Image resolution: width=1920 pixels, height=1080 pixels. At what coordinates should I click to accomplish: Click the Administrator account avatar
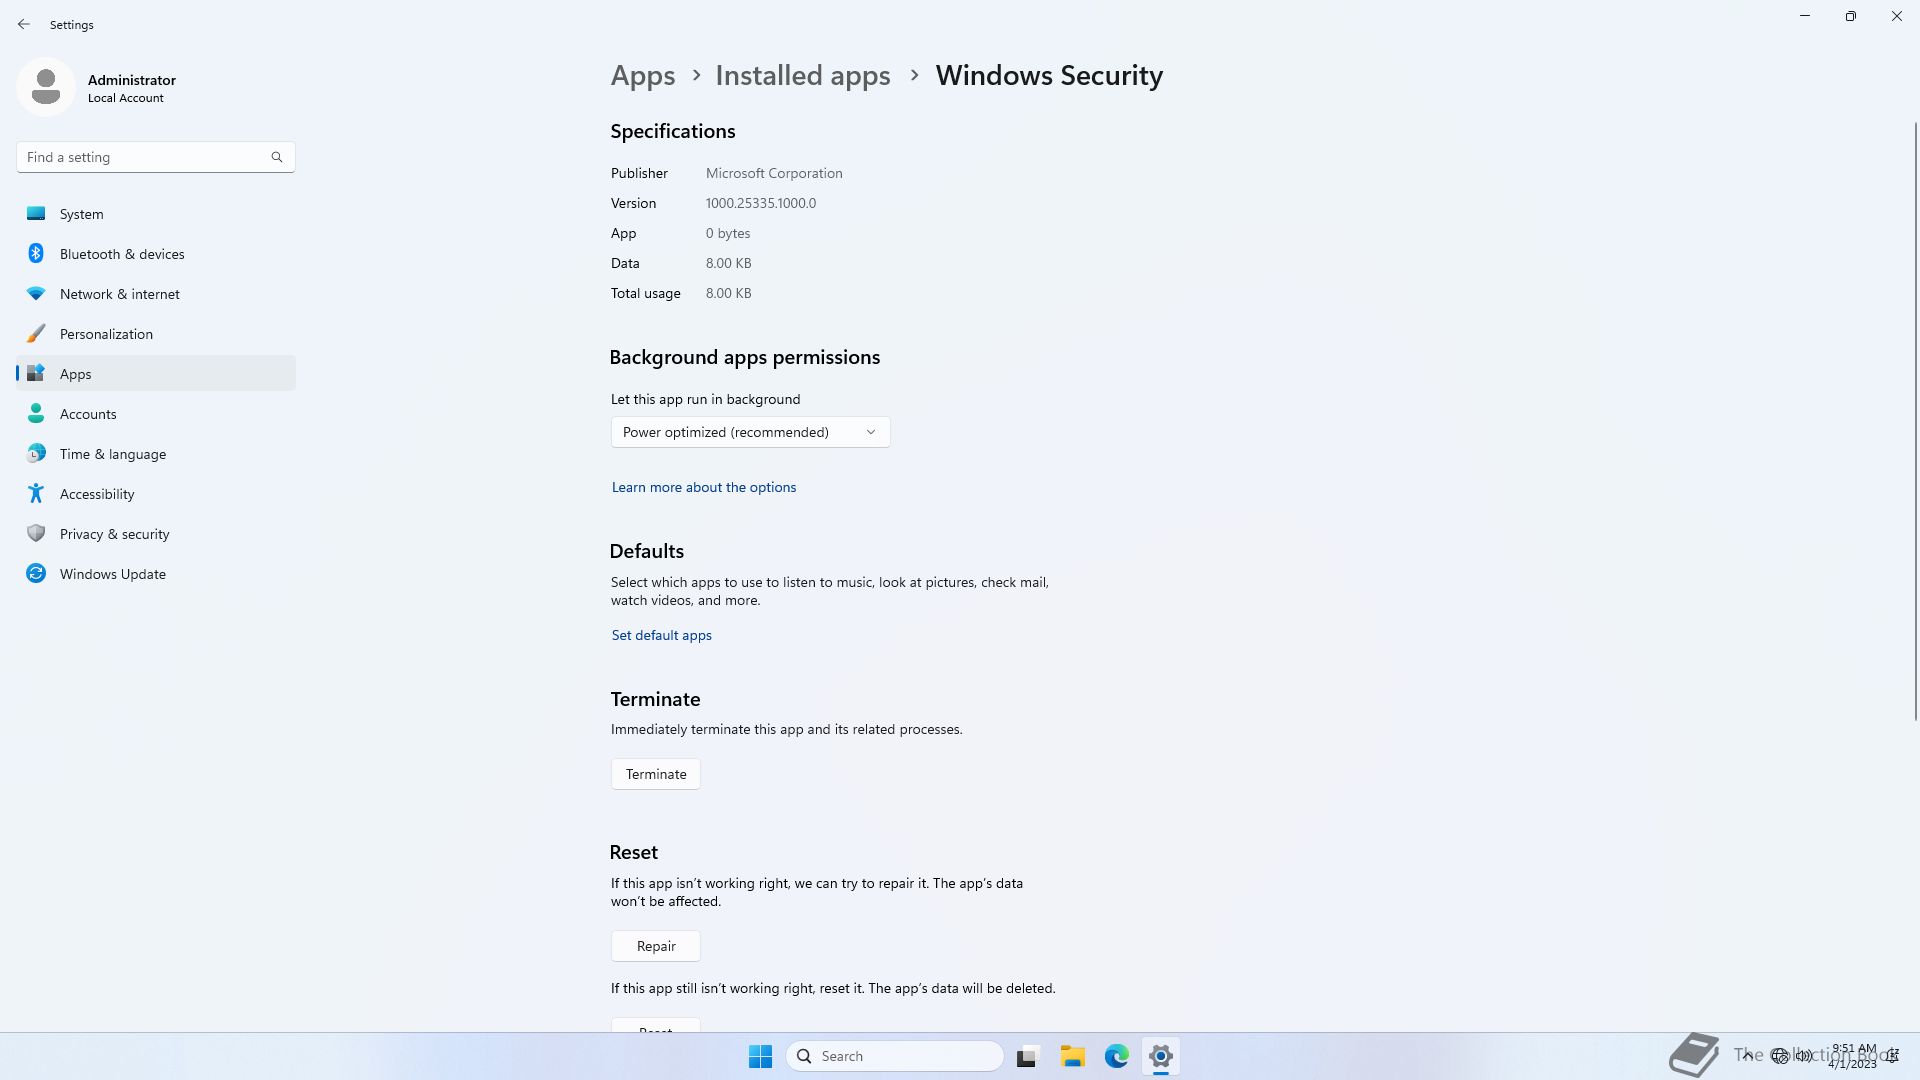[45, 87]
